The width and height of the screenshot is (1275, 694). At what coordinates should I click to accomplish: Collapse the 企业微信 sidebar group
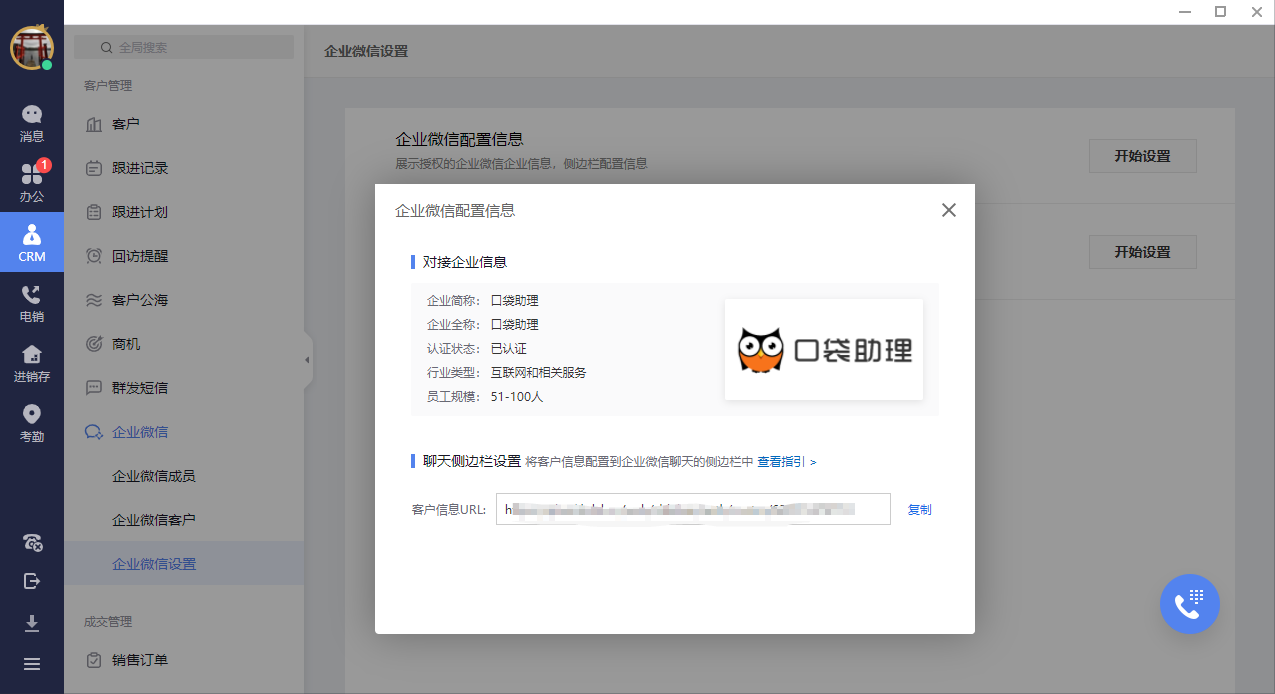tap(184, 432)
